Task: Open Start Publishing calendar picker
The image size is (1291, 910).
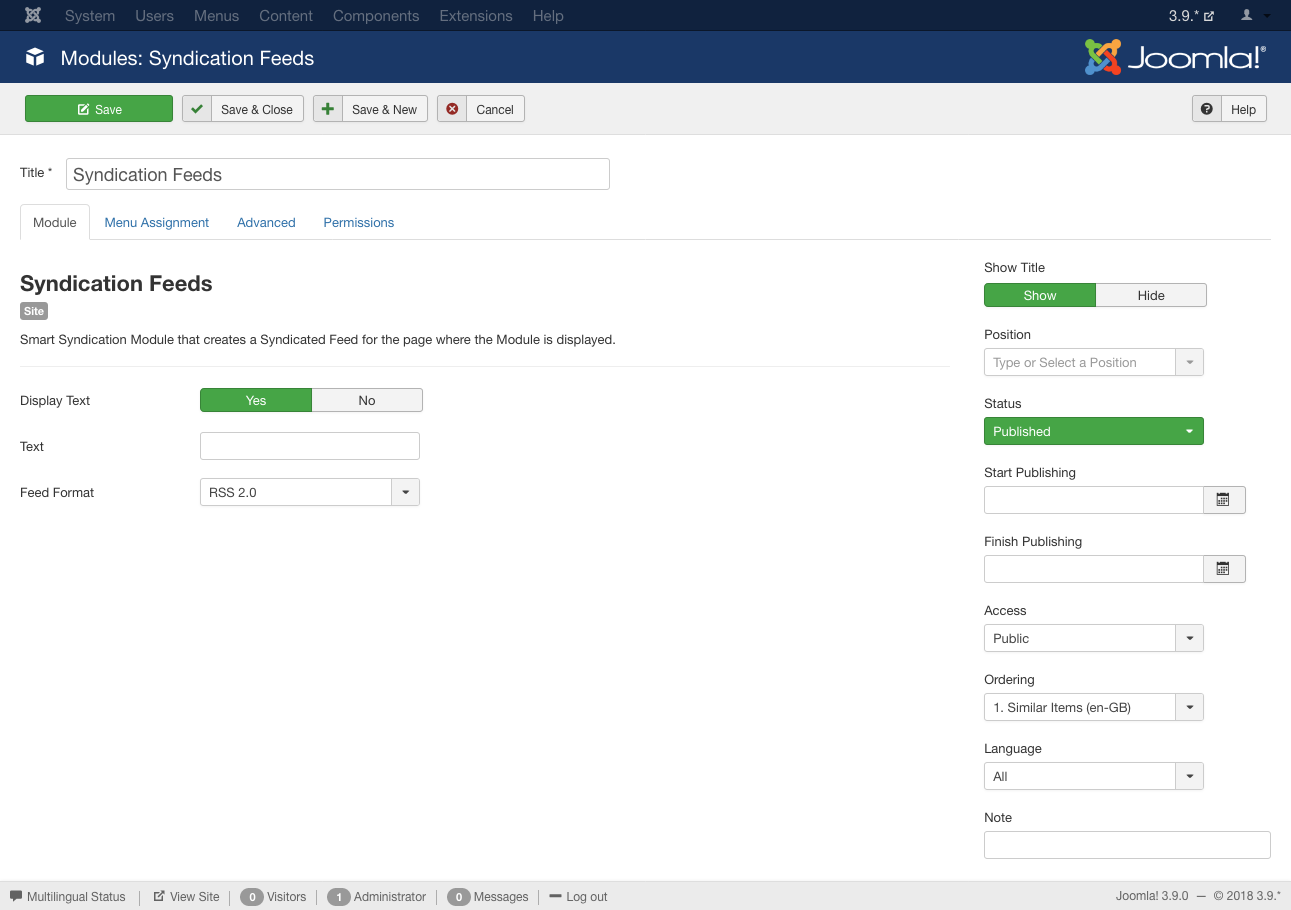Action: pyautogui.click(x=1223, y=500)
